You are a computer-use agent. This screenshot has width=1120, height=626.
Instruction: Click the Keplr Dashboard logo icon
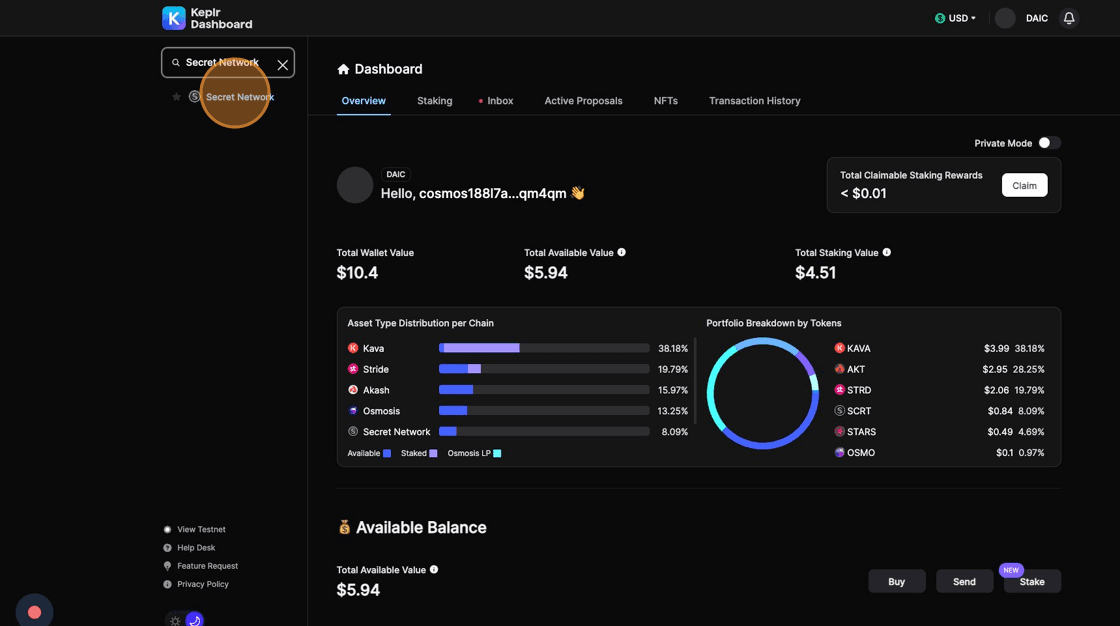tap(174, 18)
